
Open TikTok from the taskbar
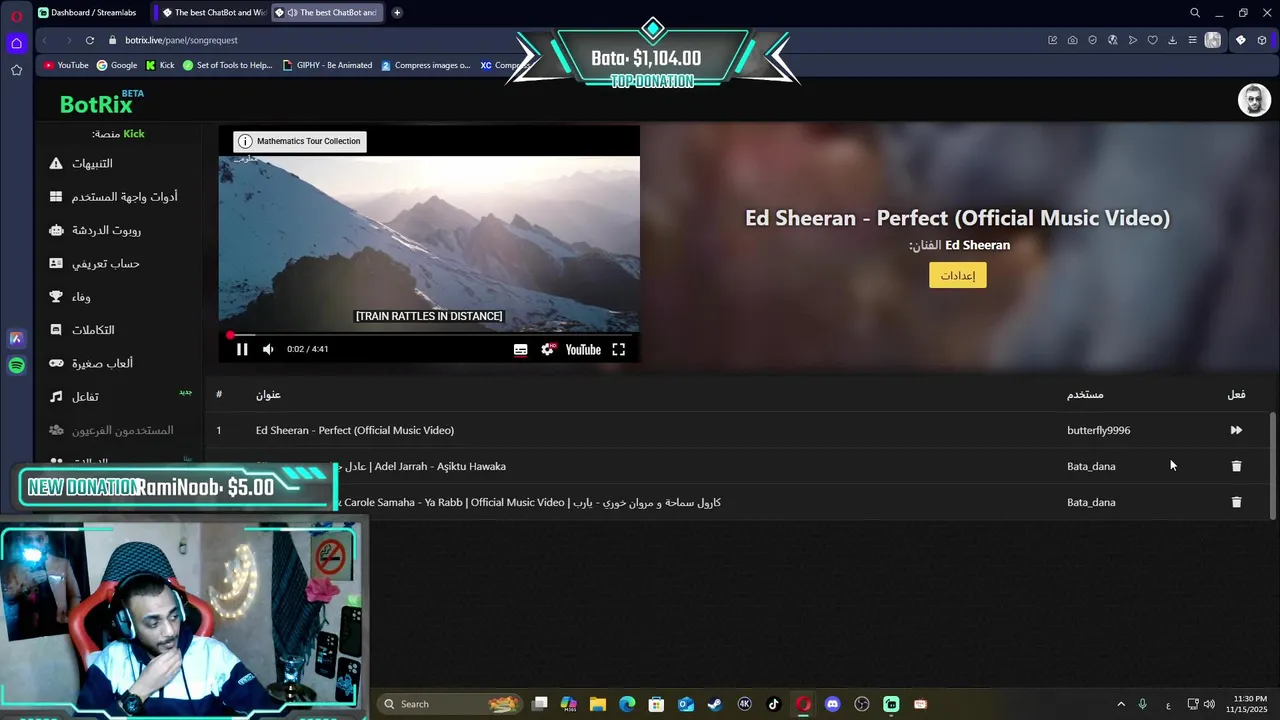coord(773,704)
